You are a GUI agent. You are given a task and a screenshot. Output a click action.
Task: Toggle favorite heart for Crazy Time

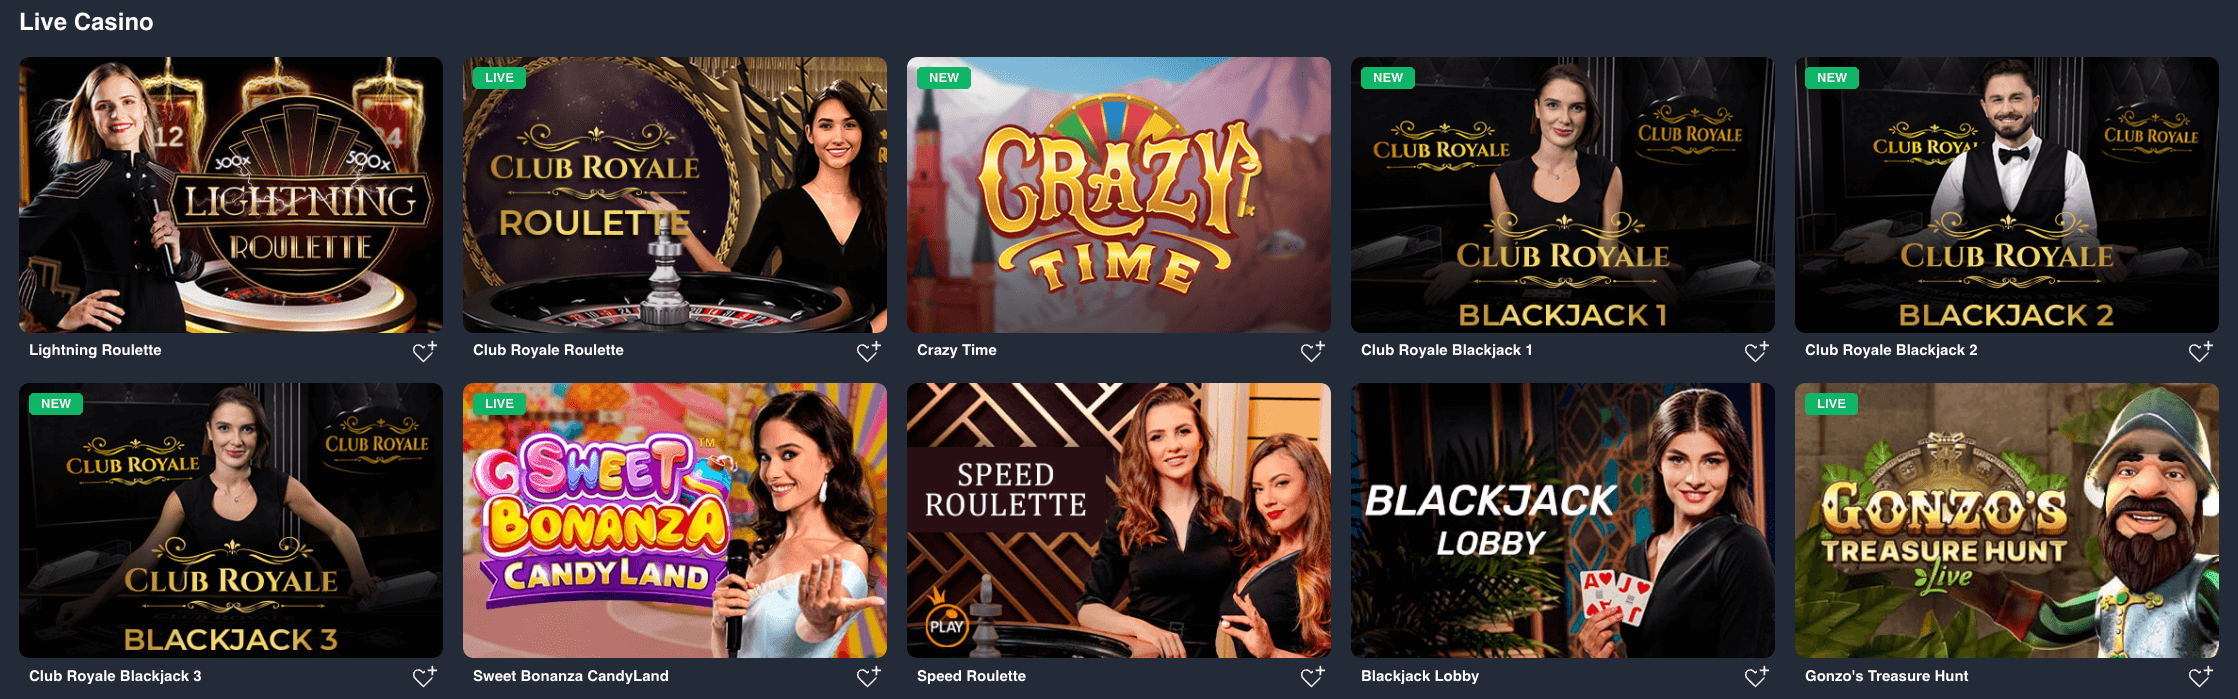point(1312,351)
